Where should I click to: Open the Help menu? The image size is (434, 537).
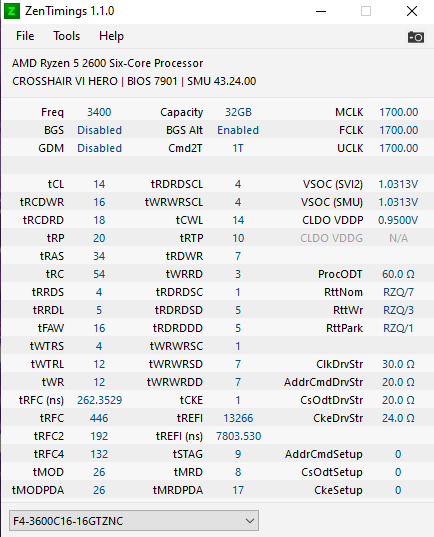coord(111,36)
